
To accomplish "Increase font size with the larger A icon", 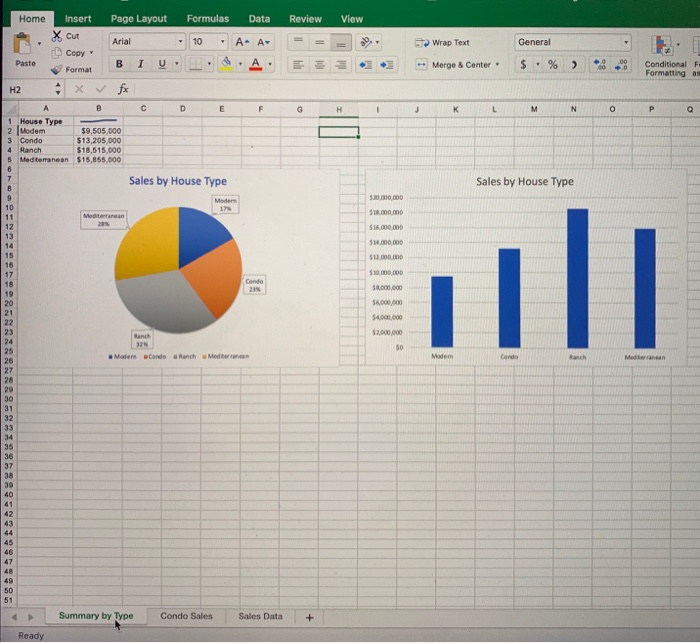I will pos(242,42).
